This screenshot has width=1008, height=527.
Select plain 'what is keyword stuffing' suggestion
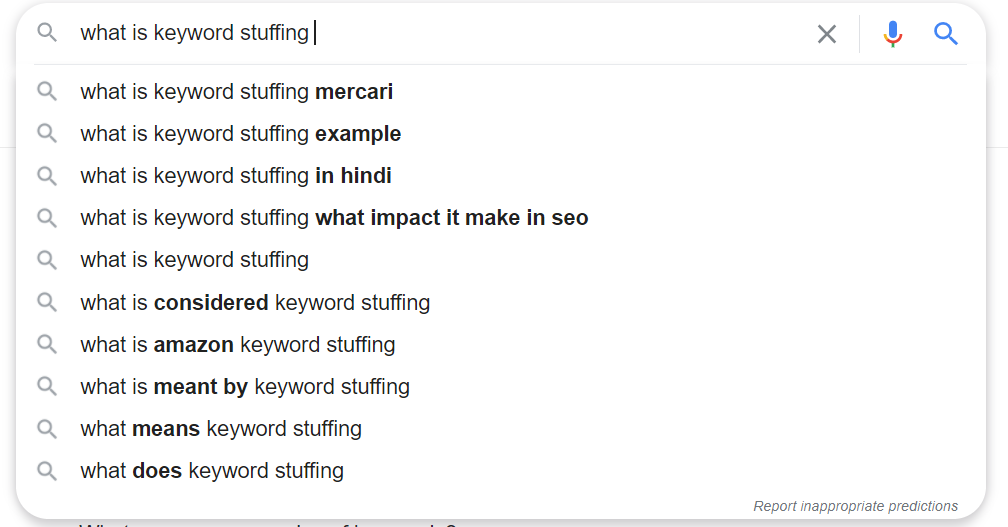coord(500,260)
